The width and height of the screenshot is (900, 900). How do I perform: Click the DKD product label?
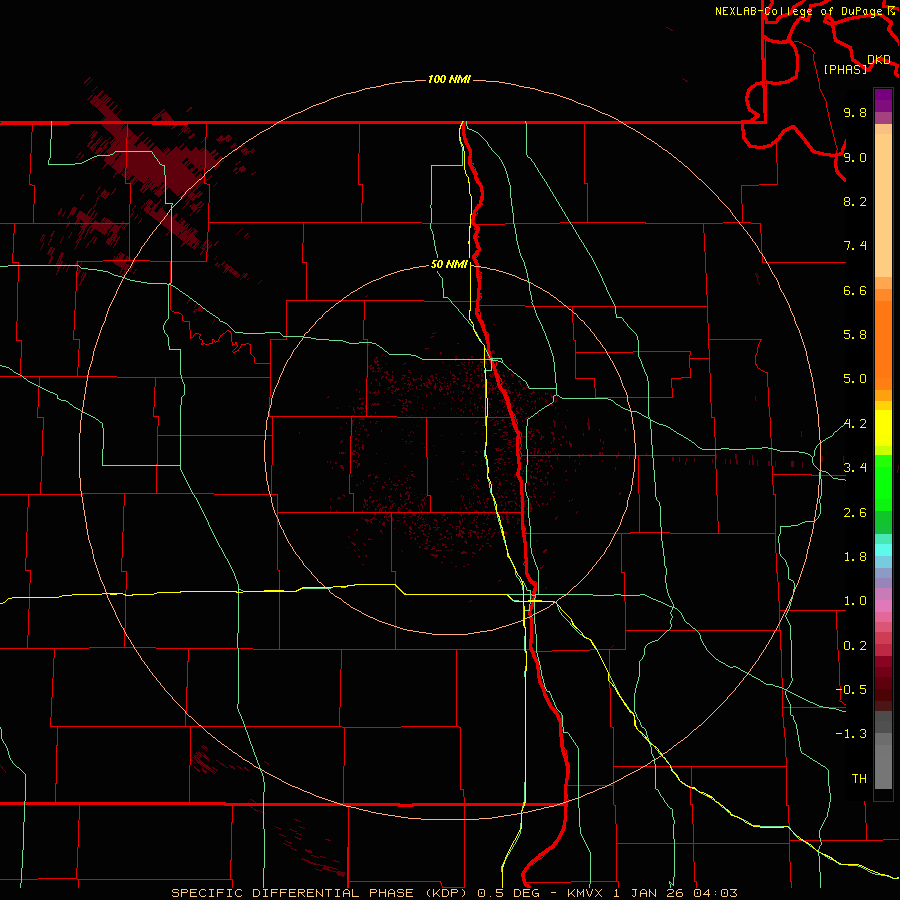879,60
